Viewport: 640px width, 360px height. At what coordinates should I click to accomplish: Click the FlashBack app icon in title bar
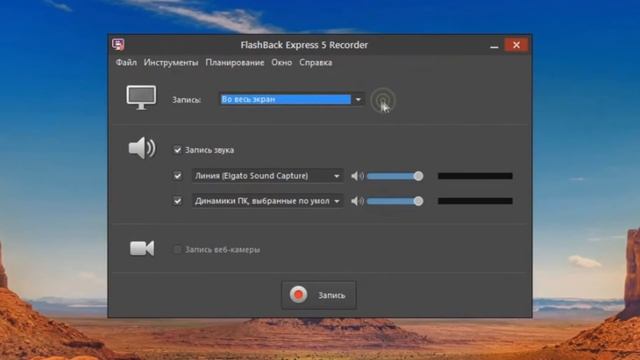pos(118,44)
